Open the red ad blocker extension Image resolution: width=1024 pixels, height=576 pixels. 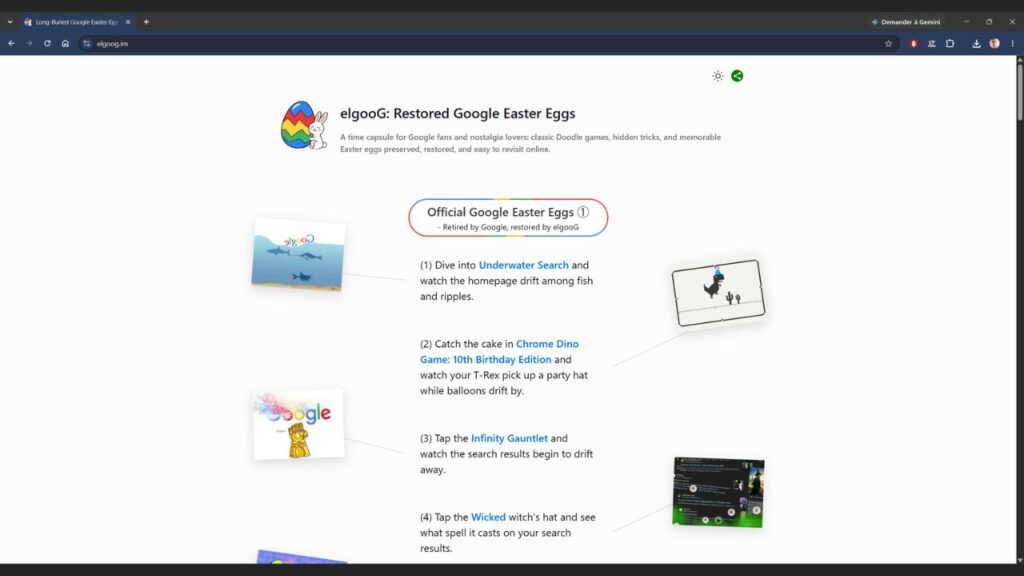coord(914,44)
